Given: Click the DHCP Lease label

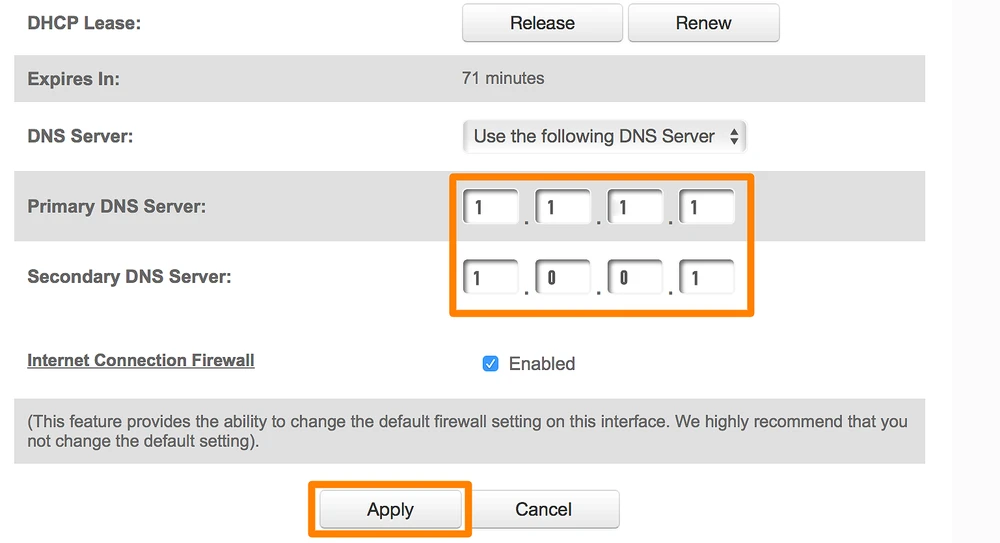Looking at the screenshot, I should 84,22.
